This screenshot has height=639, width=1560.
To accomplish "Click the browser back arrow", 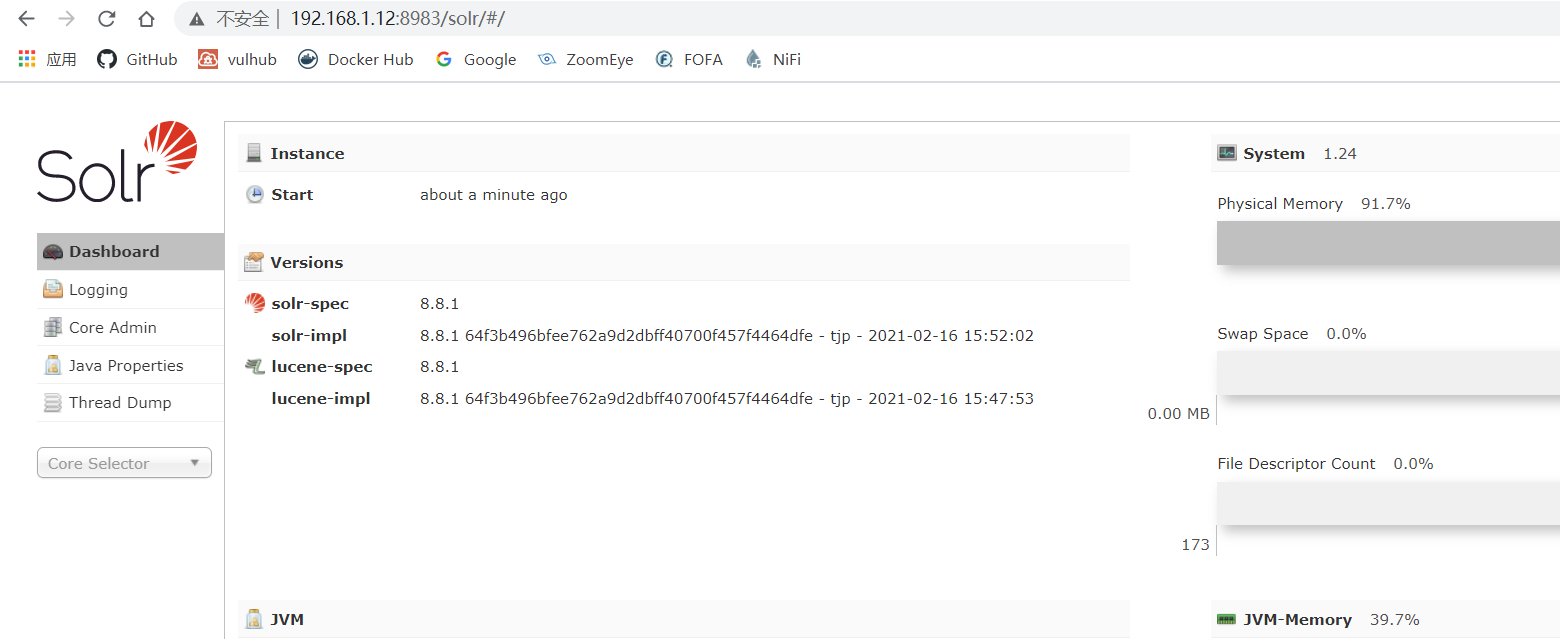I will point(27,18).
